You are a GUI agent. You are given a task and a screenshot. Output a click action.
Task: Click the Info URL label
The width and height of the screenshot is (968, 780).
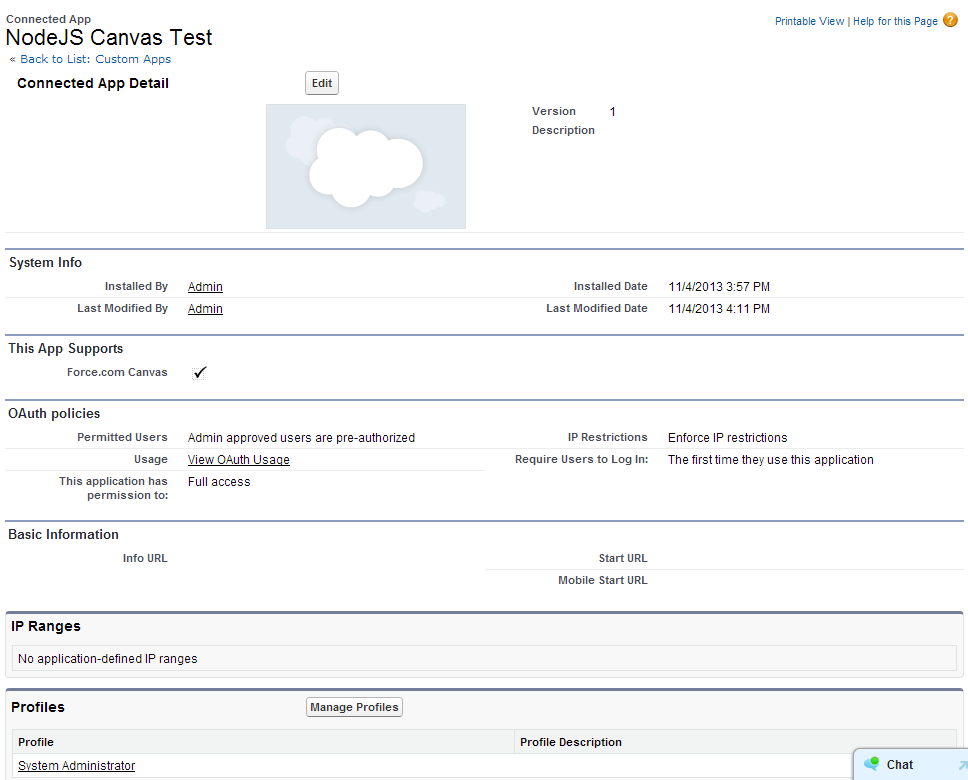145,558
